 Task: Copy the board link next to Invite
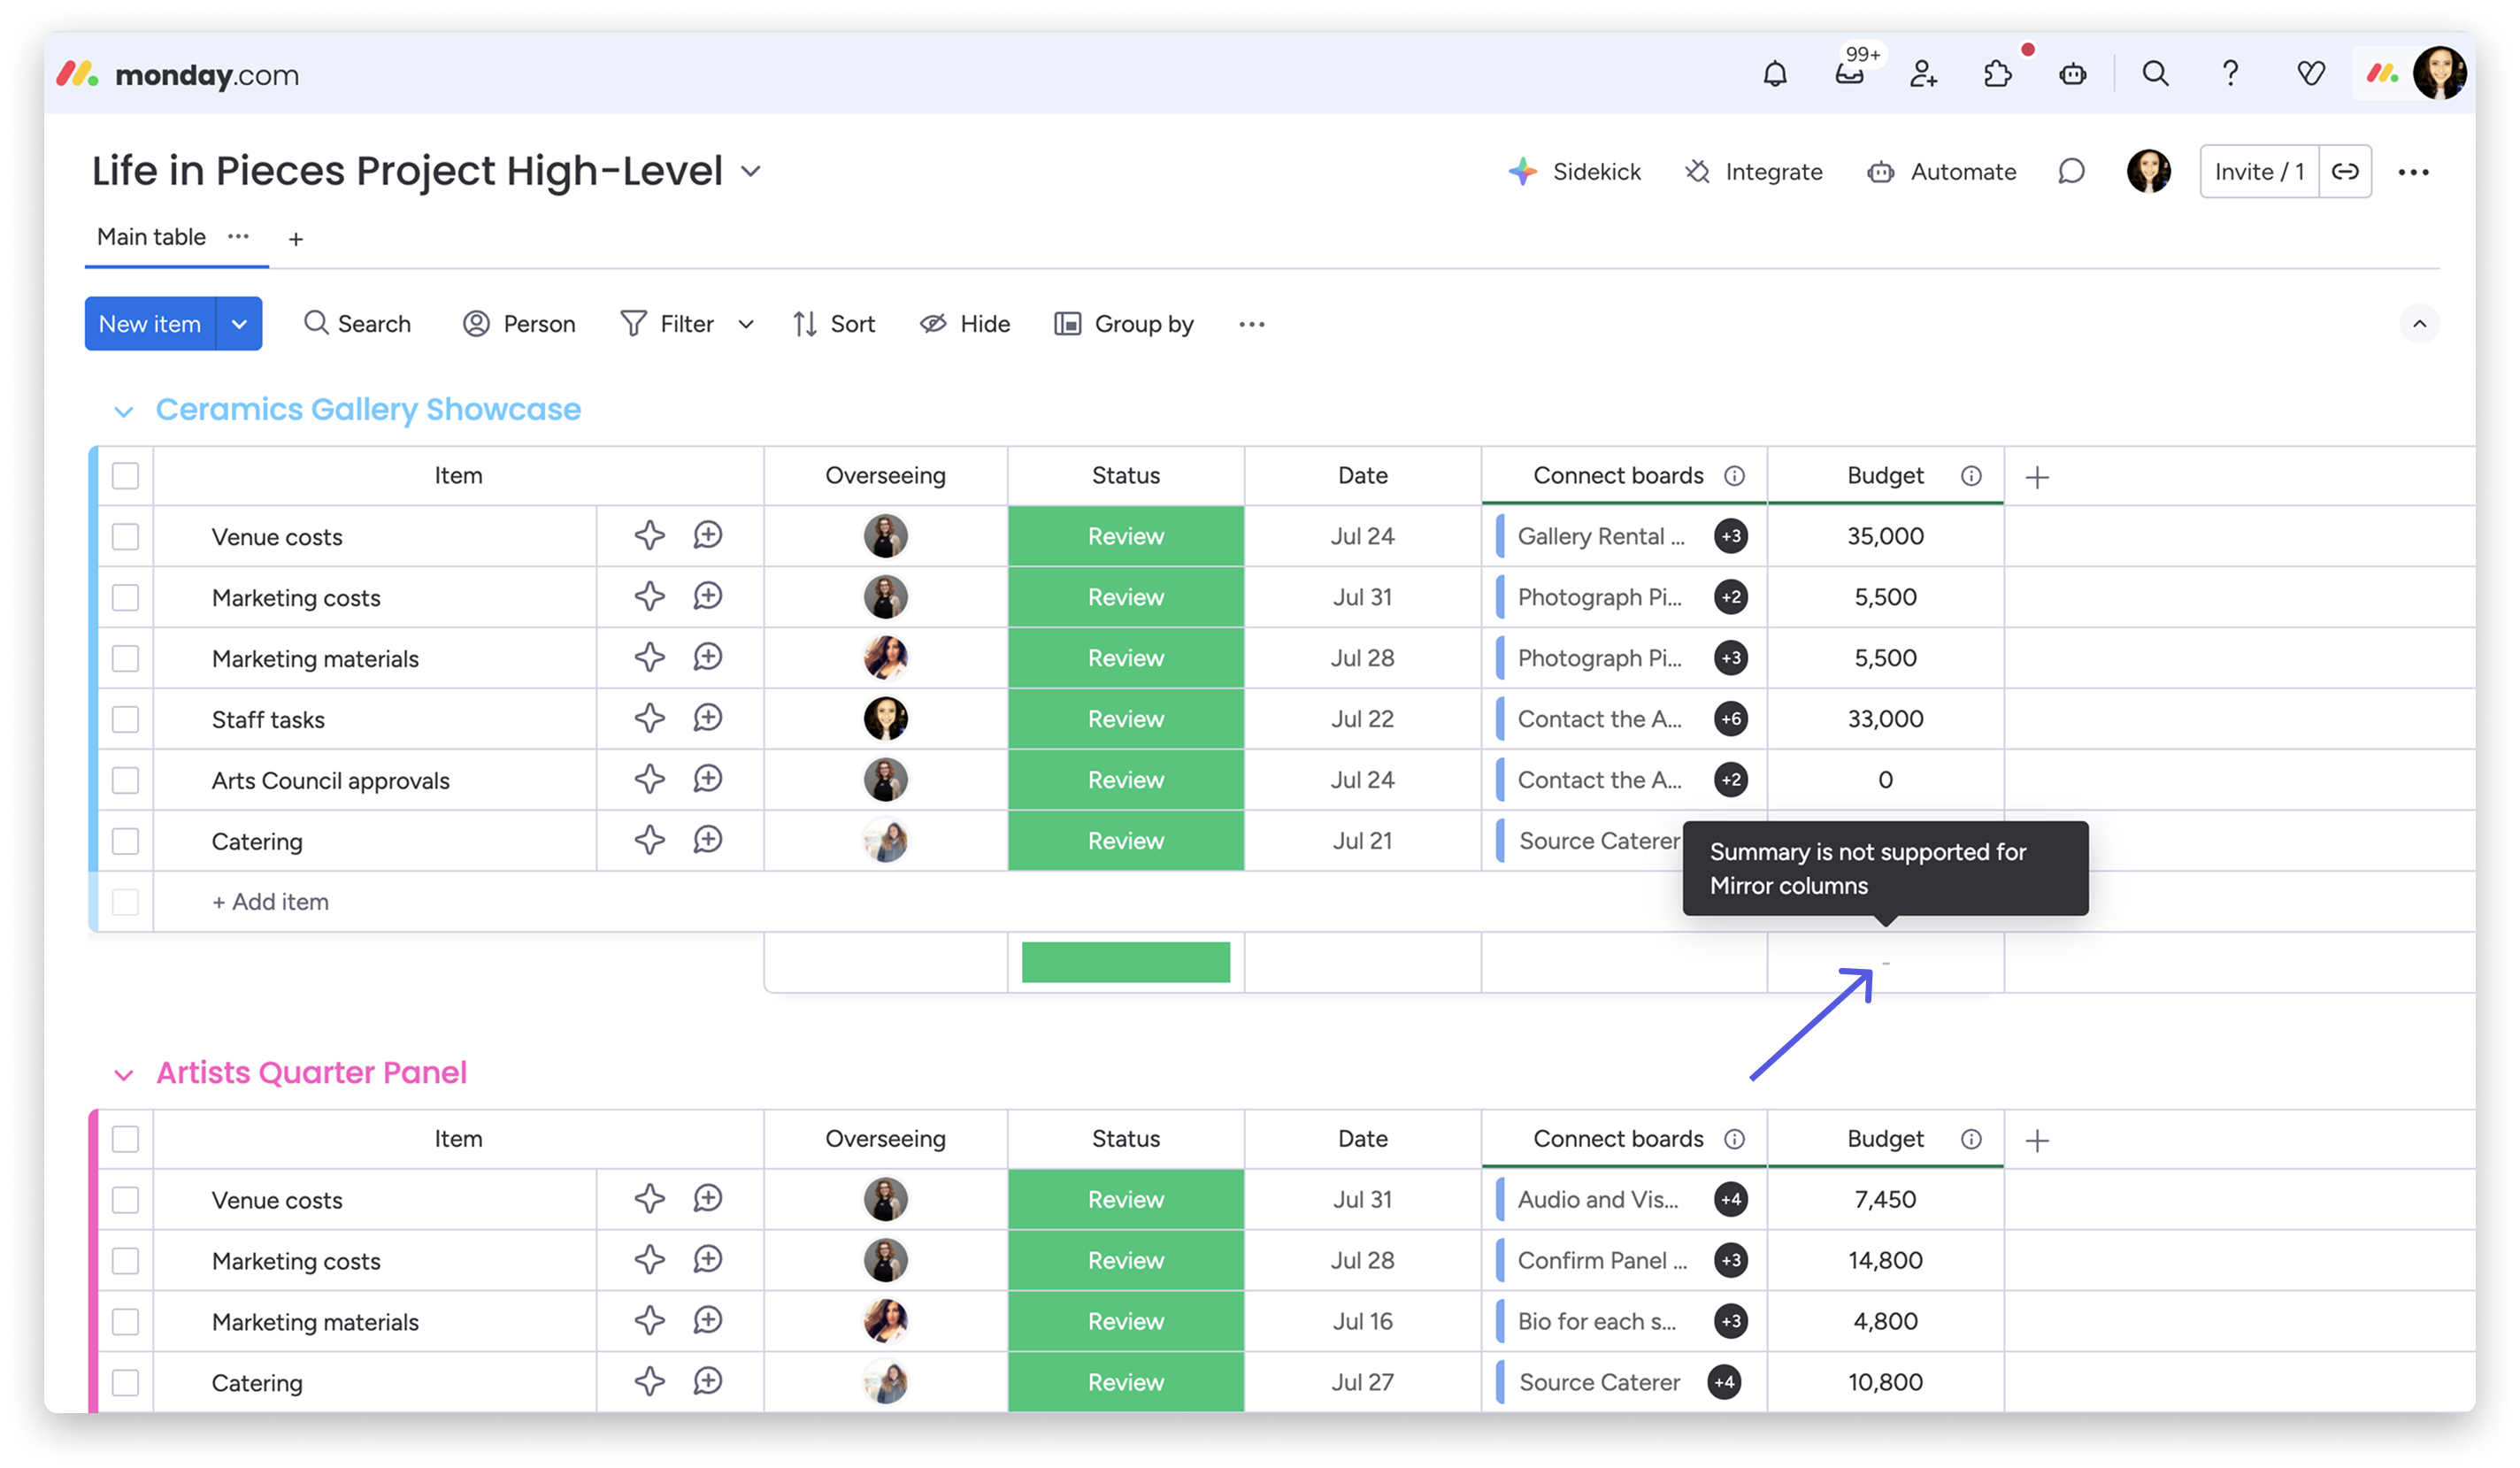pos(2345,172)
